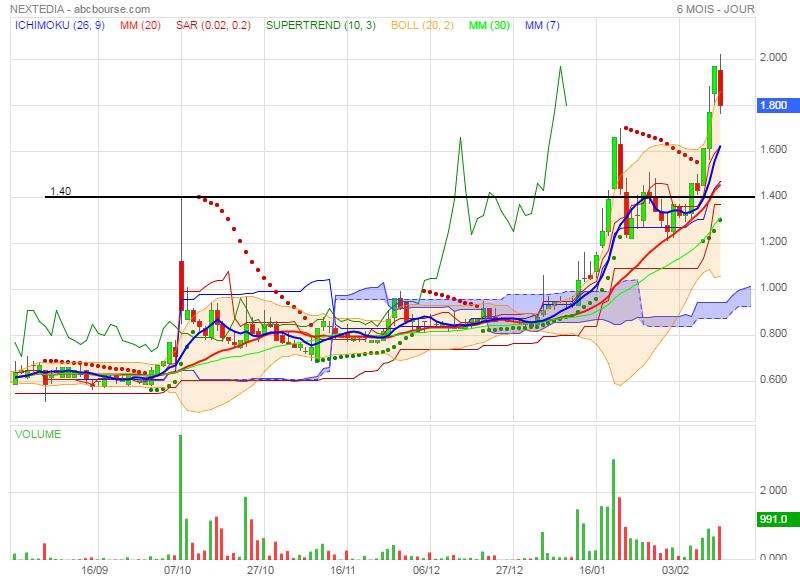Select the blue MM (7) legend entry

point(542,25)
